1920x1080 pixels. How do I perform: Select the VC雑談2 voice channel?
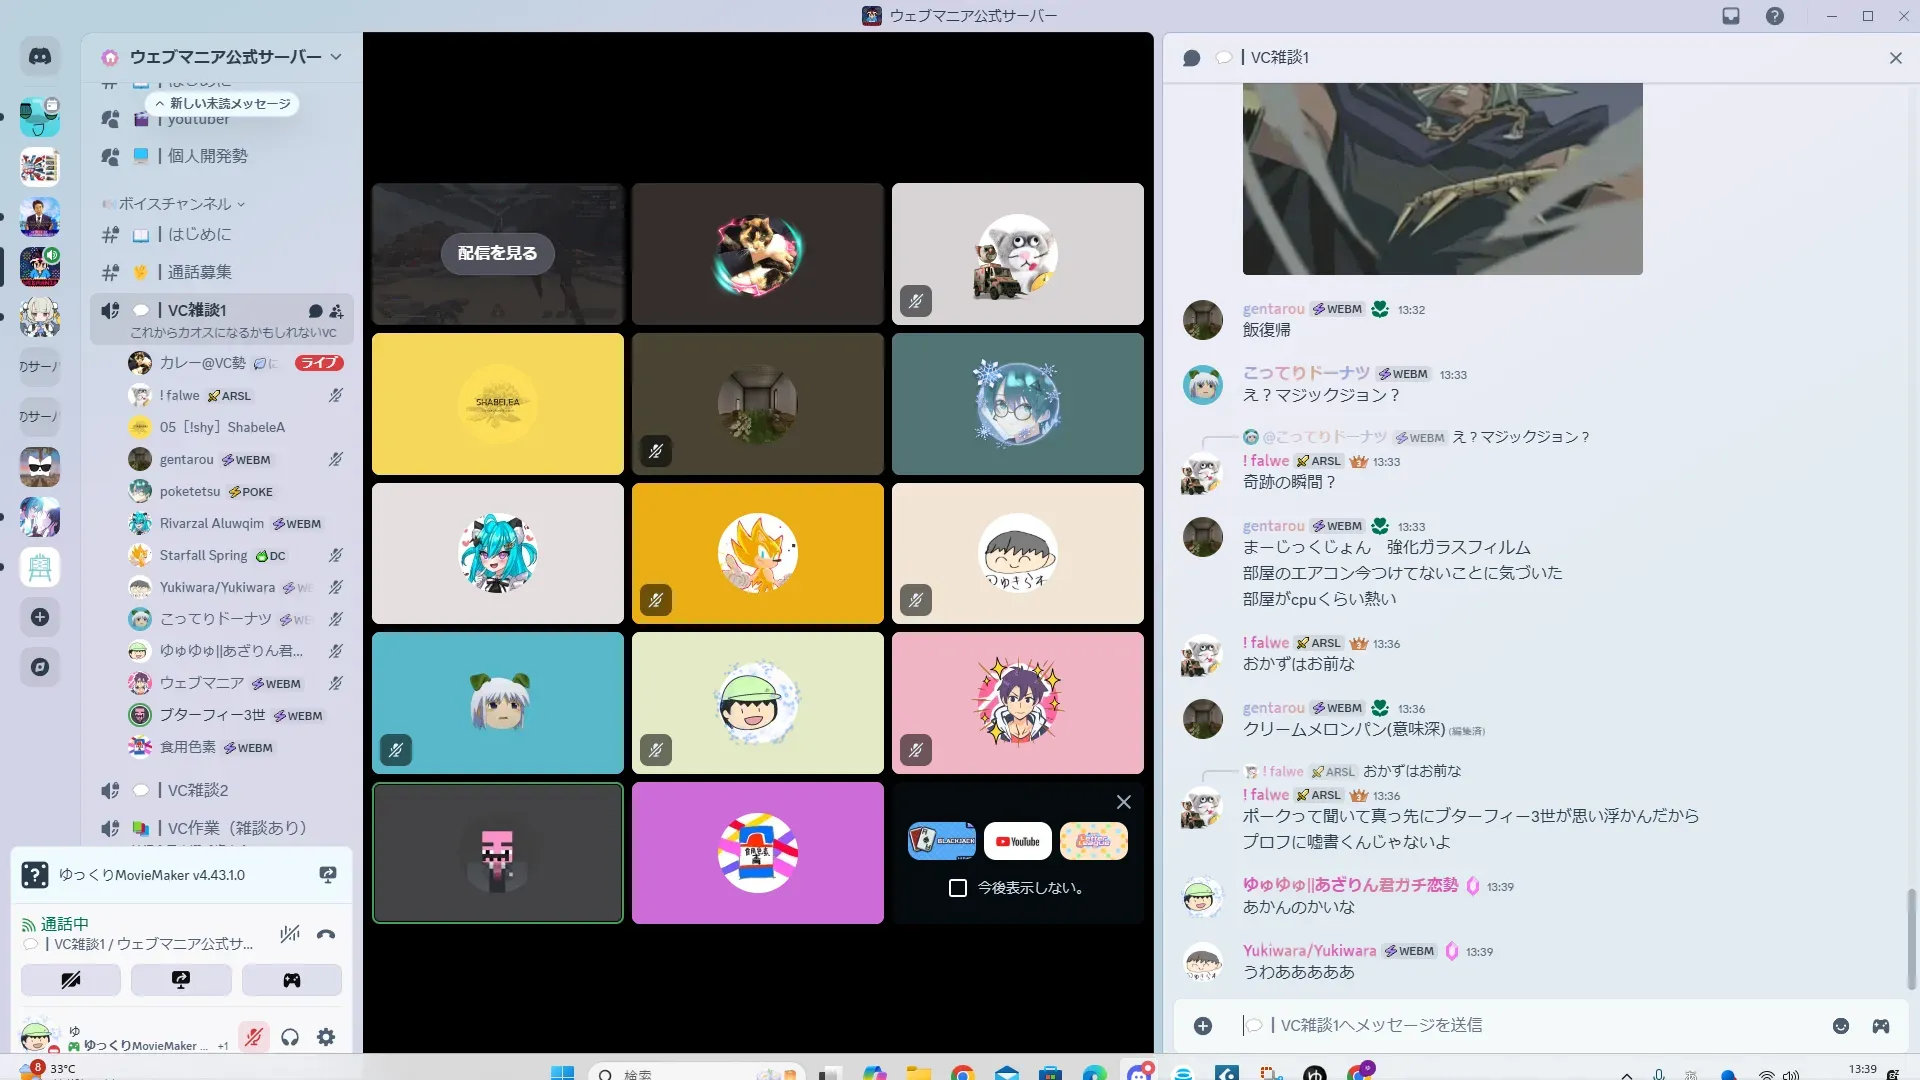(x=198, y=790)
